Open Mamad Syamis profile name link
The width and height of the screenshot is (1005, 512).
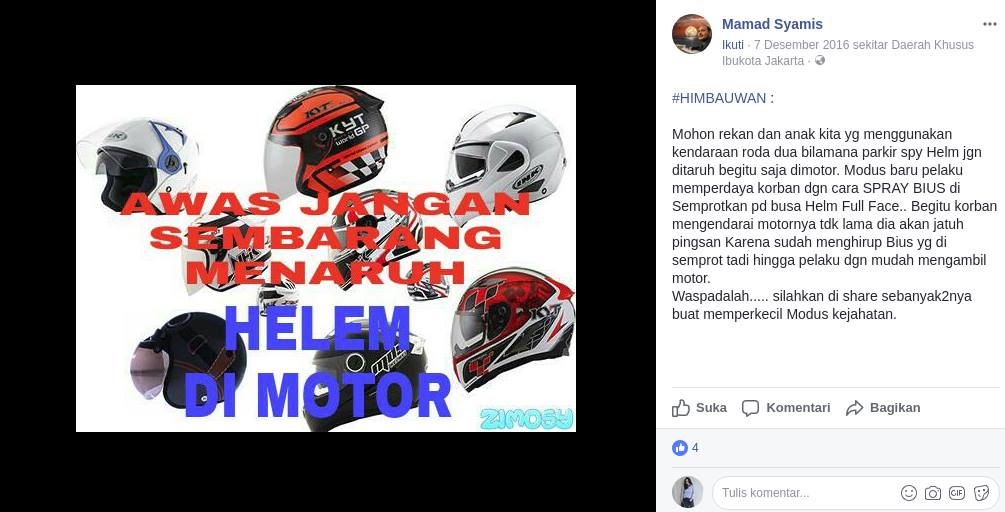coord(772,24)
